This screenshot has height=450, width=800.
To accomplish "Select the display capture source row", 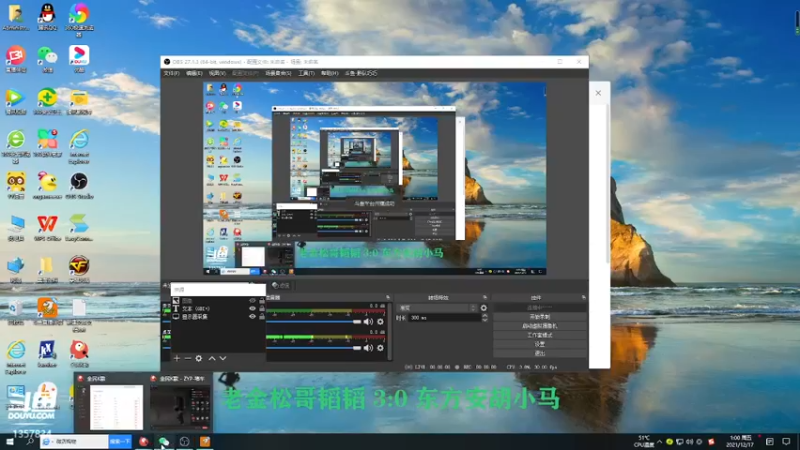I will 219,317.
